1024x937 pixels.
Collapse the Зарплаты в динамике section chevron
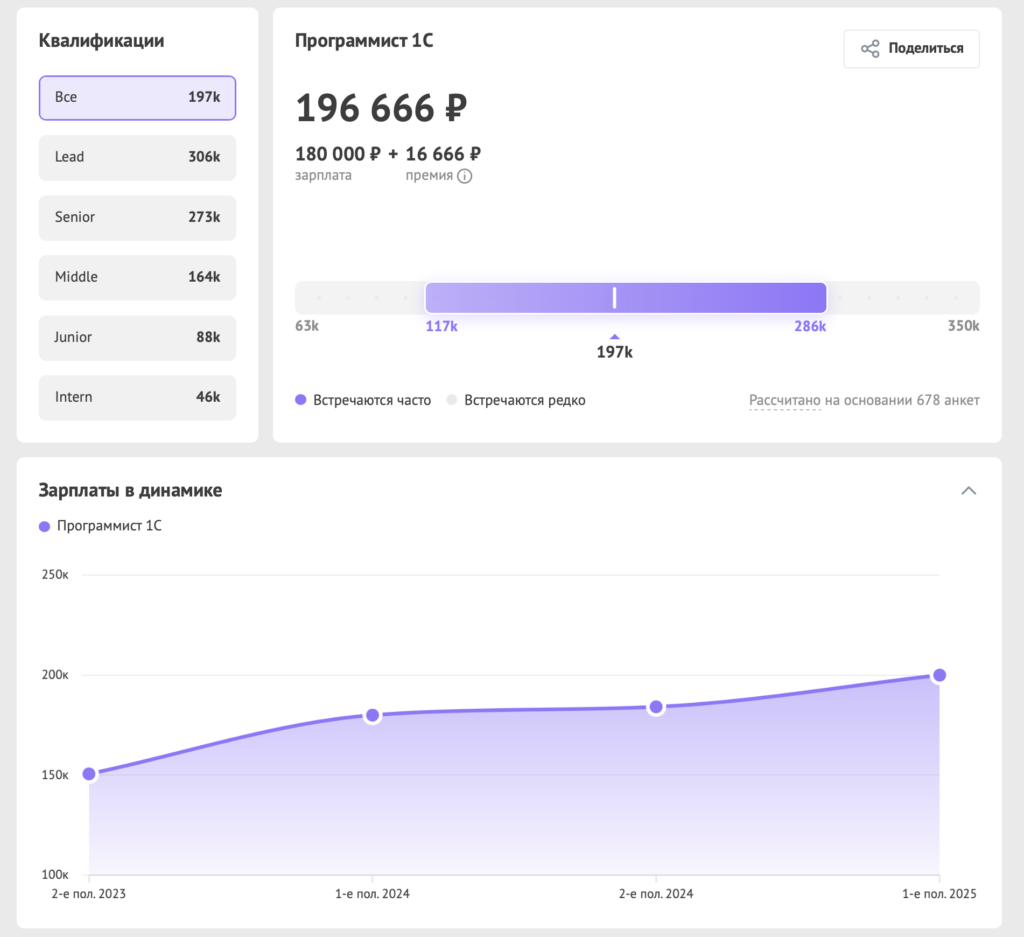click(967, 490)
